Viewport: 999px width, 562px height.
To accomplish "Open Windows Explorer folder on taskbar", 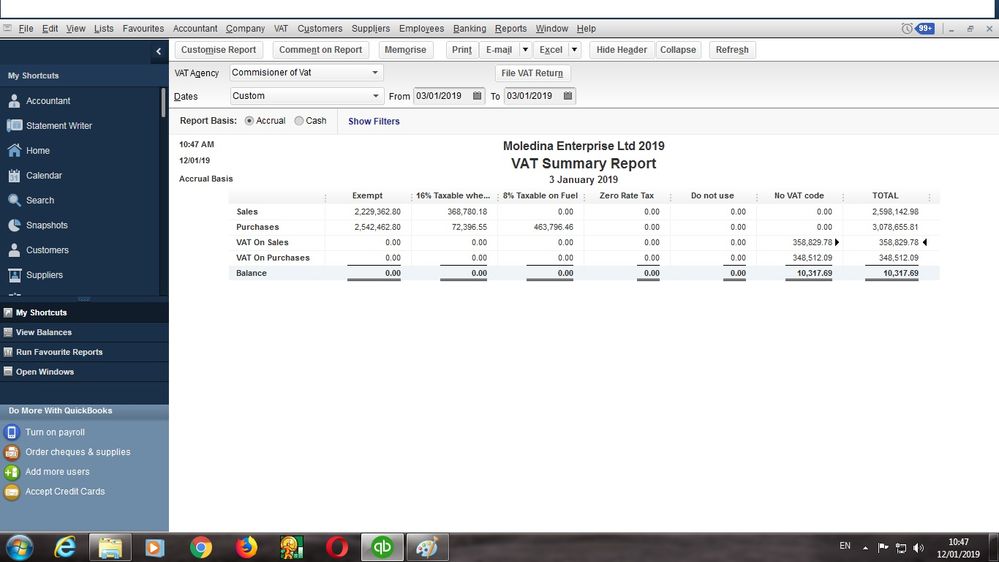I will pyautogui.click(x=110, y=547).
